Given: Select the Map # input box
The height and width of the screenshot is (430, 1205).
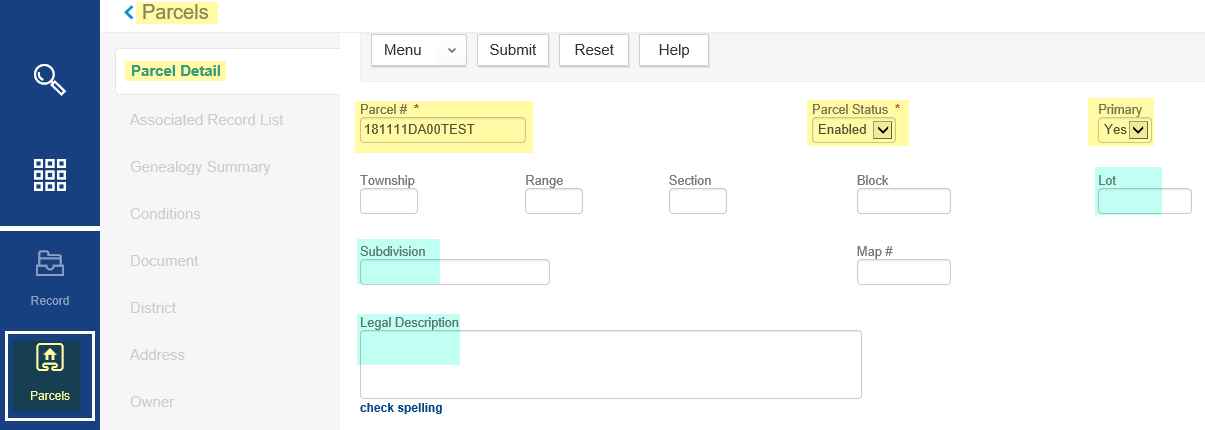Looking at the screenshot, I should (903, 272).
